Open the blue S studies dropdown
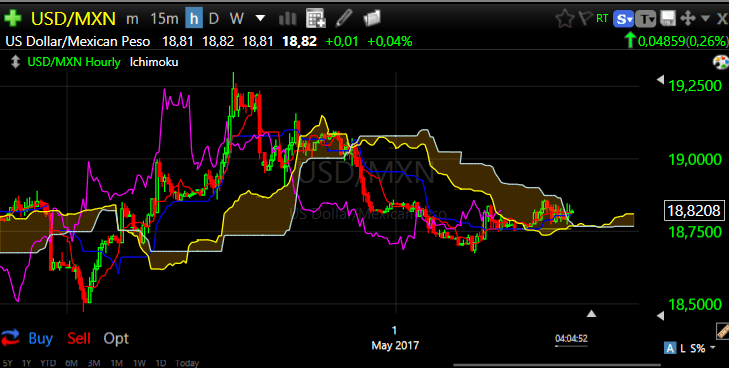This screenshot has height=368, width=729. tap(623, 19)
